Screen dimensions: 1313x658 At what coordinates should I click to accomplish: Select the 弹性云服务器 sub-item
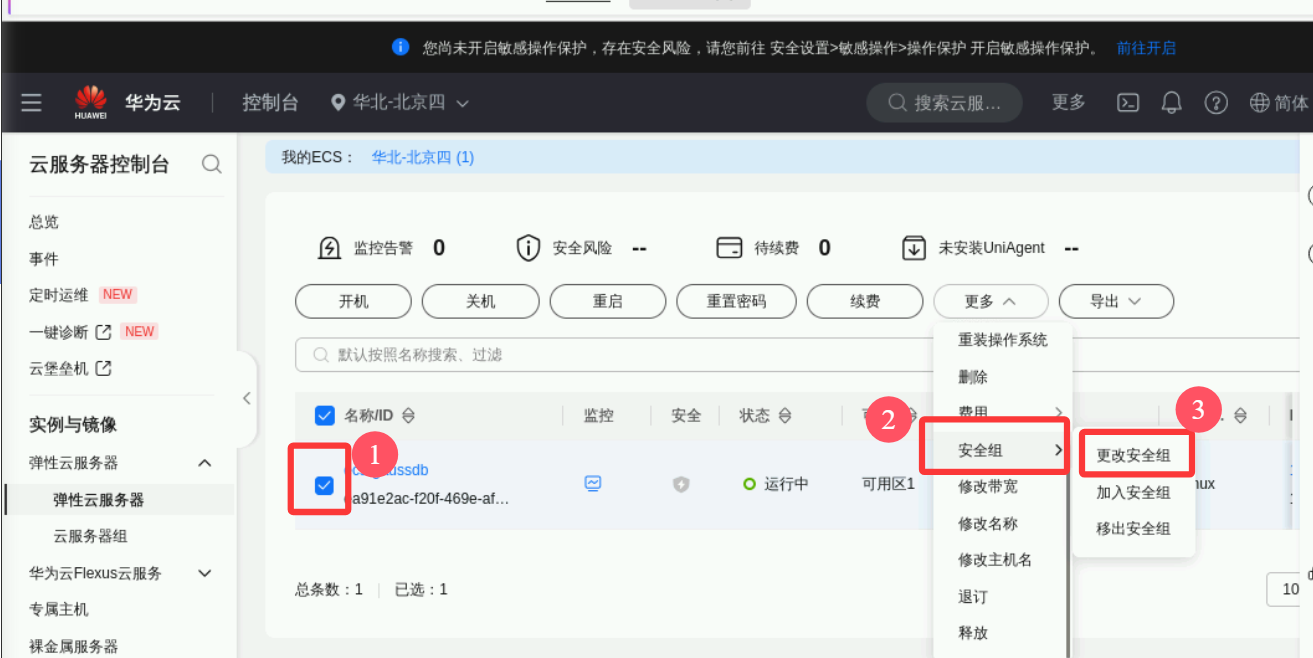[98, 500]
